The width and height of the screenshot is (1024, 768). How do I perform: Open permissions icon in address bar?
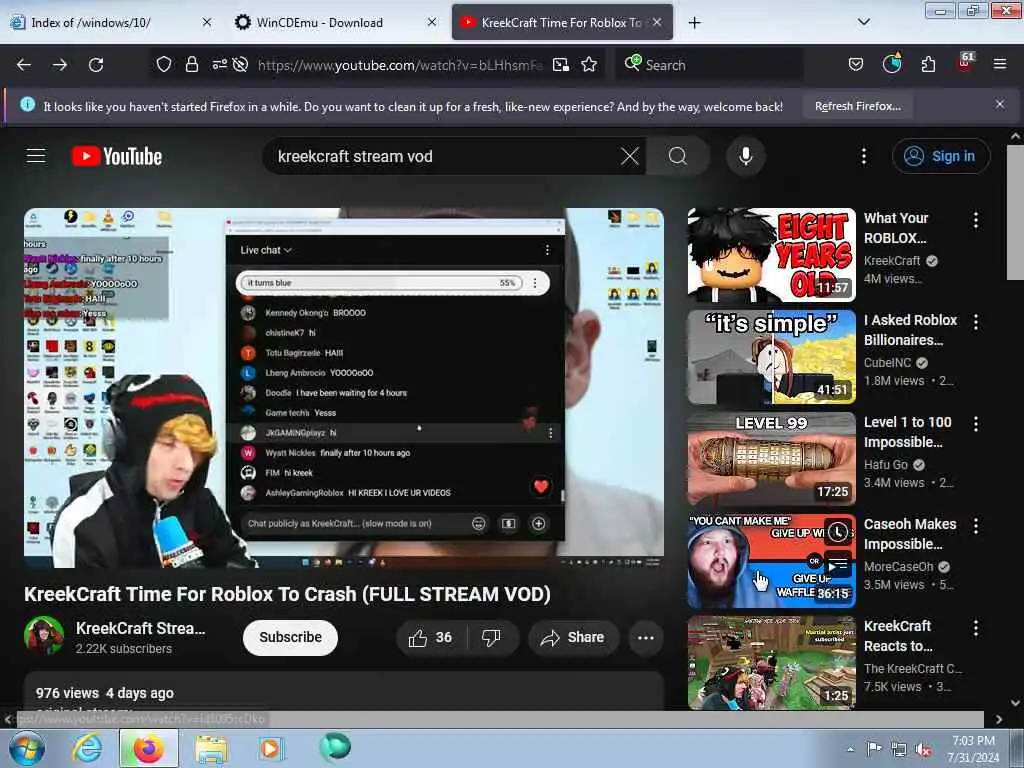pos(219,64)
